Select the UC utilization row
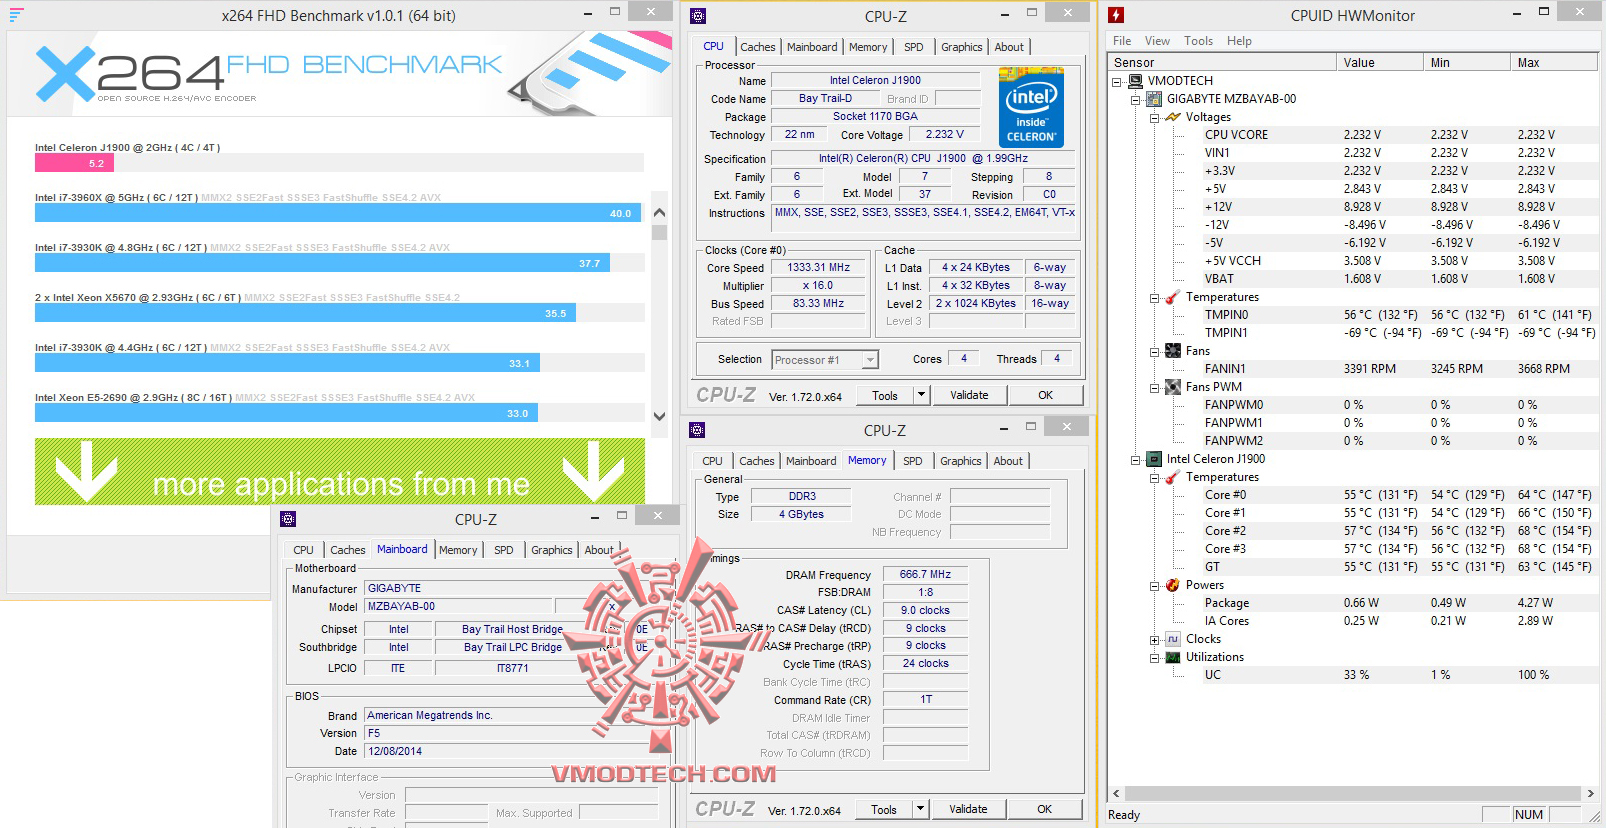 pyautogui.click(x=1401, y=675)
